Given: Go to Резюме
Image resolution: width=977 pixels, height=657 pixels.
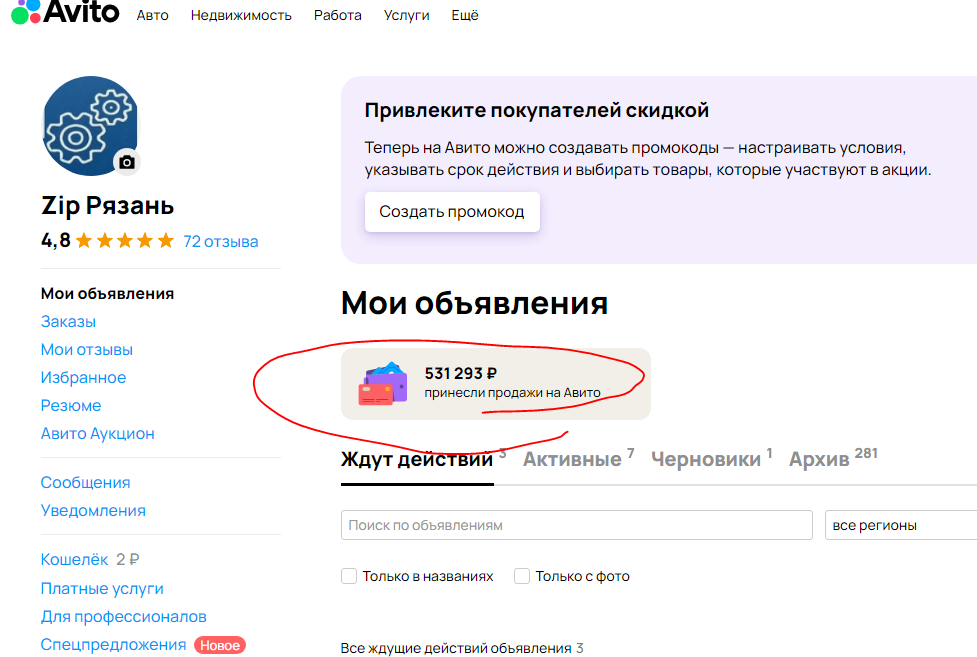Looking at the screenshot, I should click(71, 406).
